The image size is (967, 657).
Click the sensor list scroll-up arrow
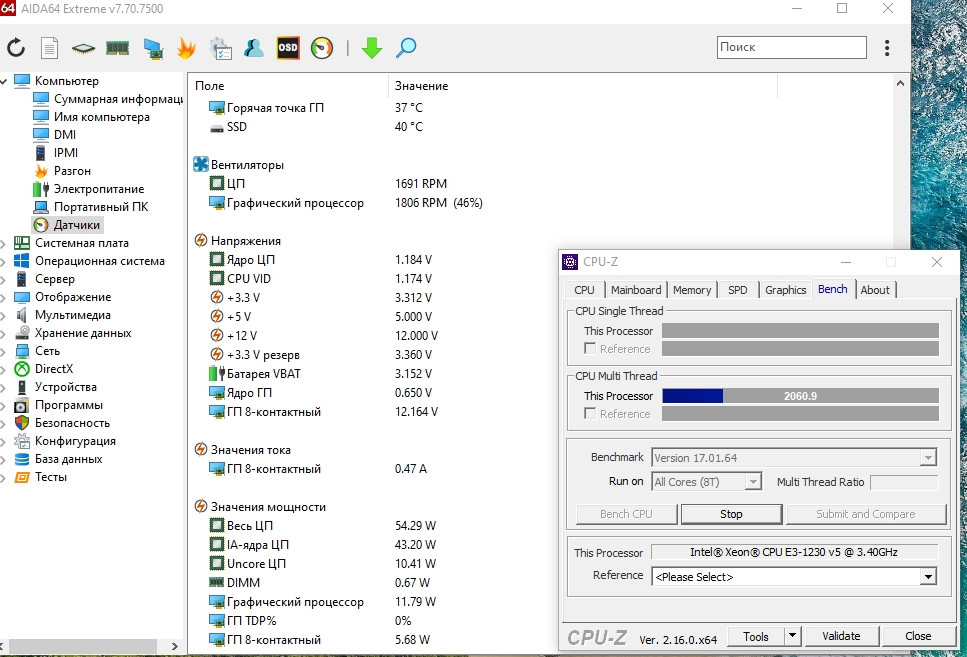900,83
